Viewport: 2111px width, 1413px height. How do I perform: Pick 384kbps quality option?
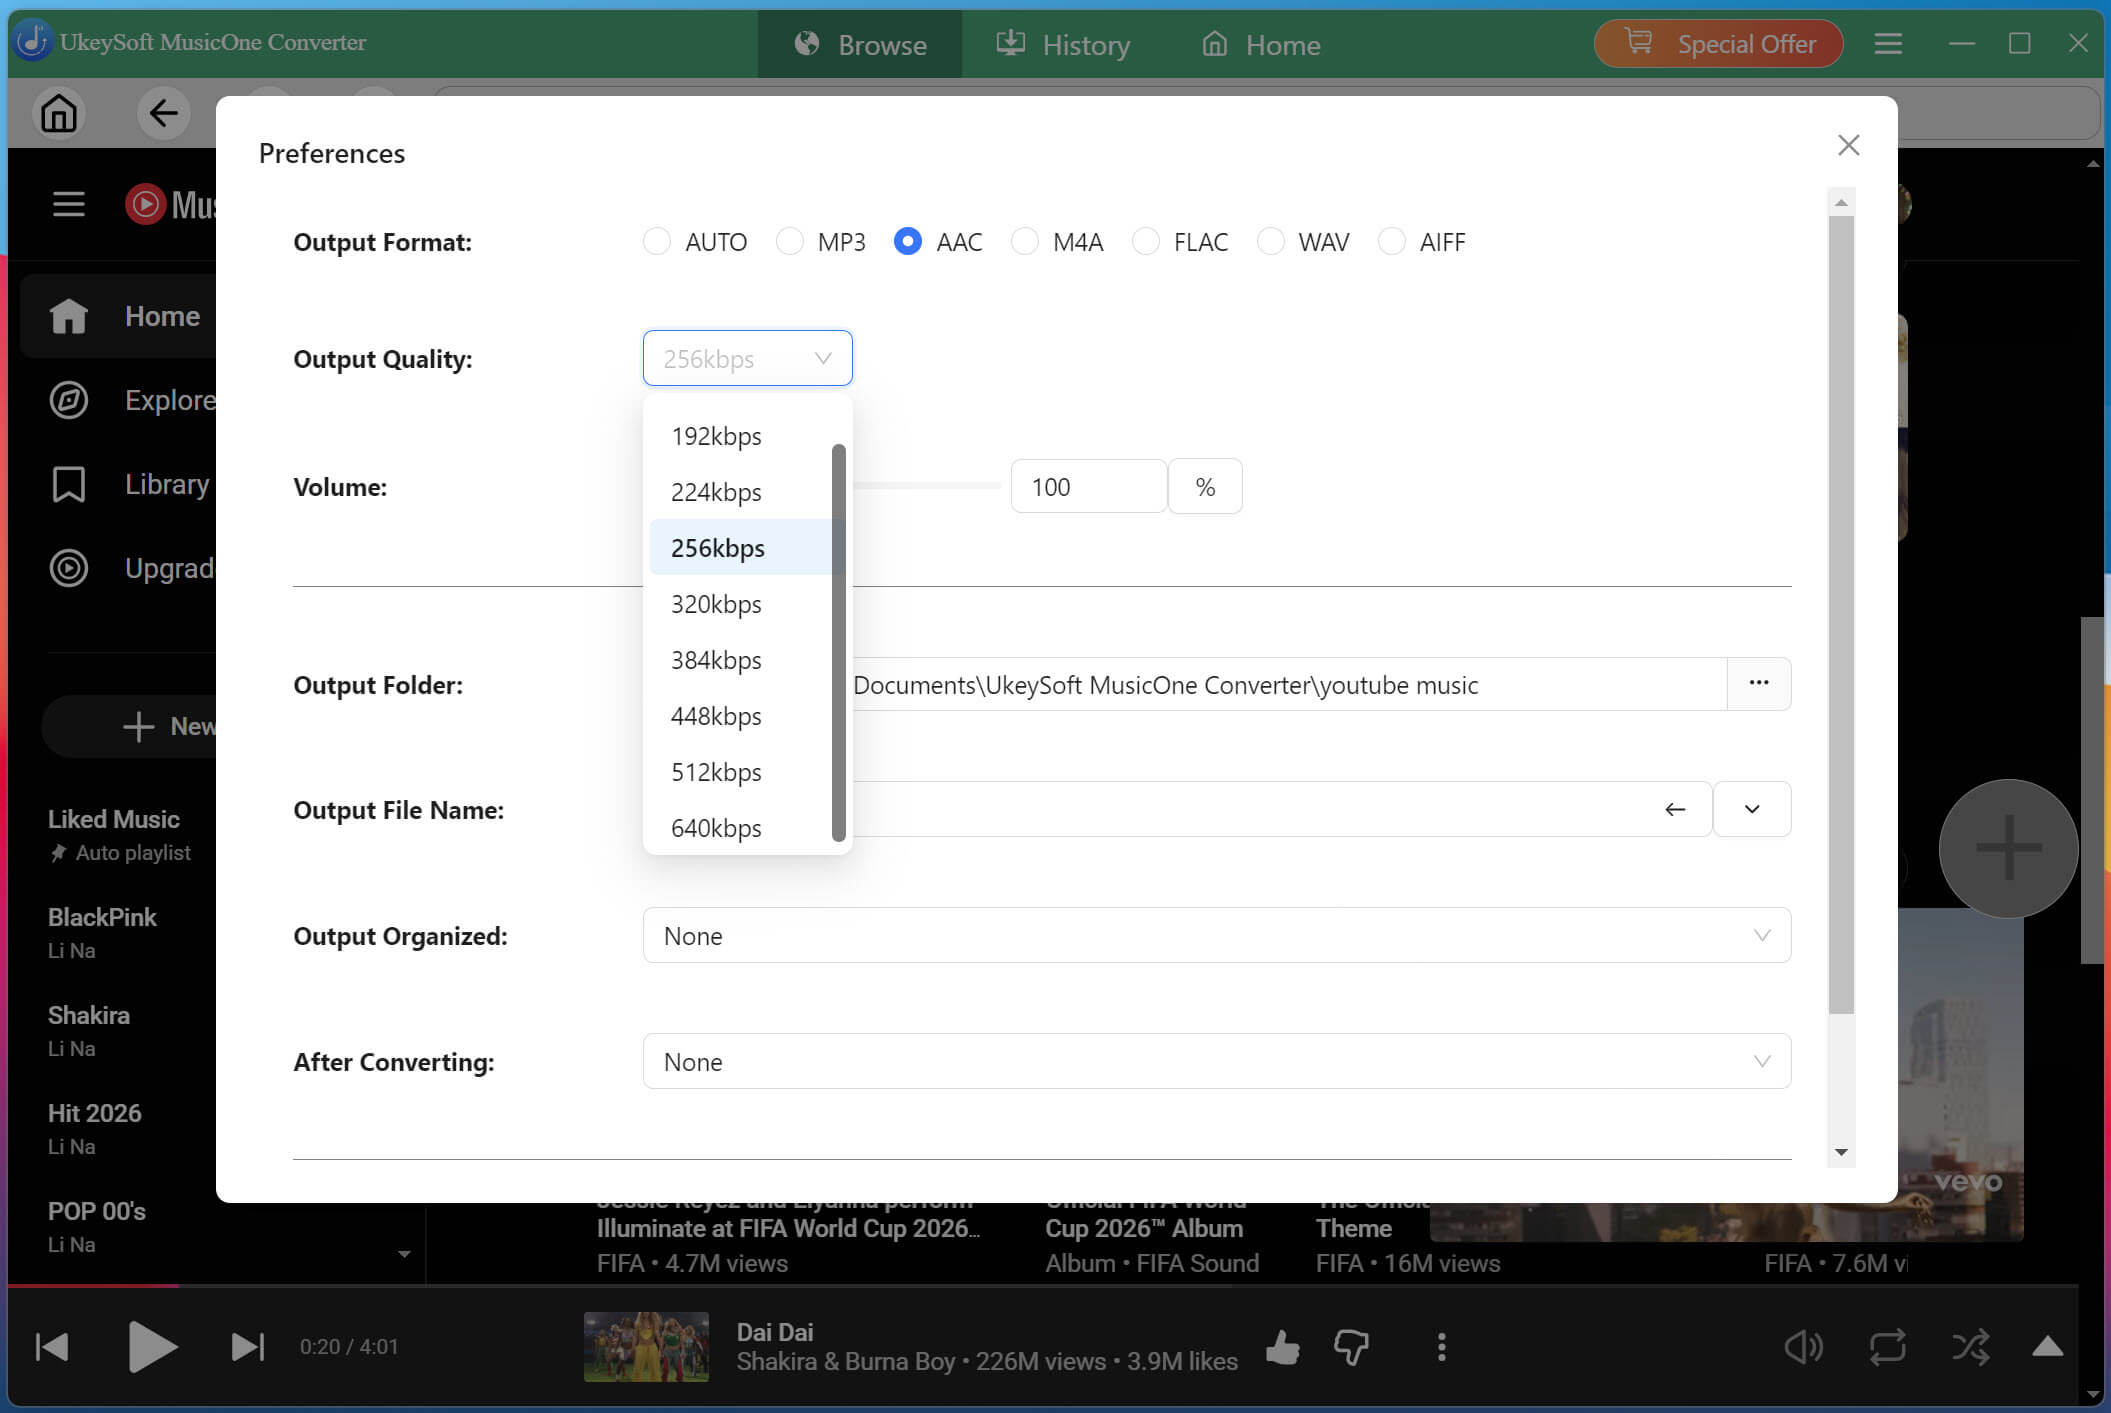(x=740, y=660)
